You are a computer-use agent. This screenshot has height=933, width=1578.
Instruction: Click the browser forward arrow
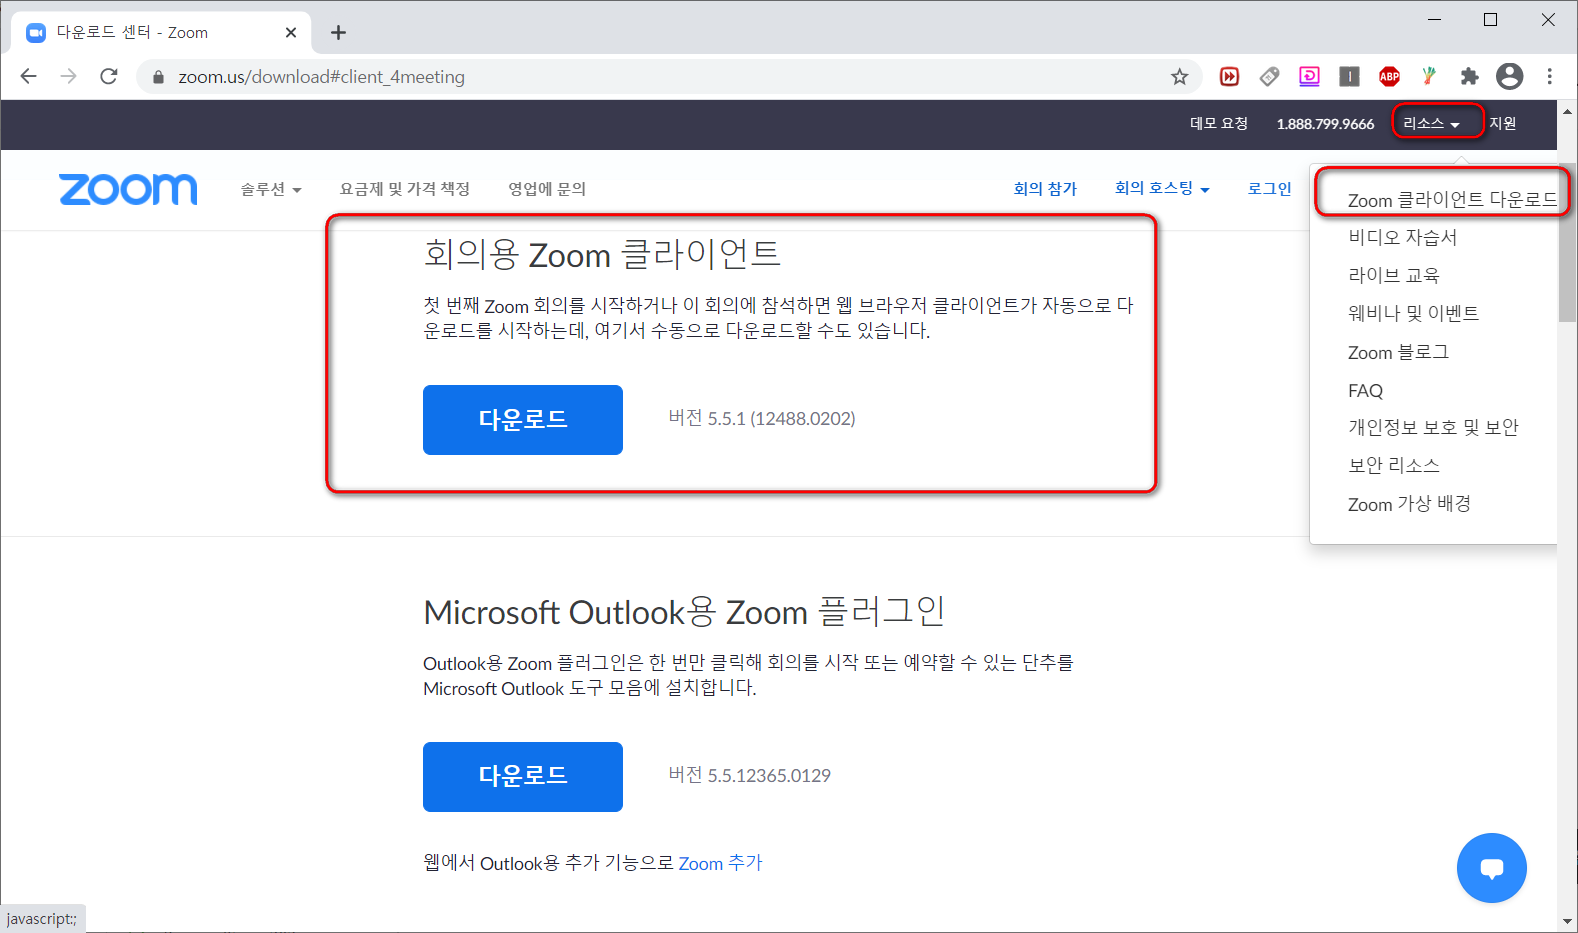tap(68, 76)
